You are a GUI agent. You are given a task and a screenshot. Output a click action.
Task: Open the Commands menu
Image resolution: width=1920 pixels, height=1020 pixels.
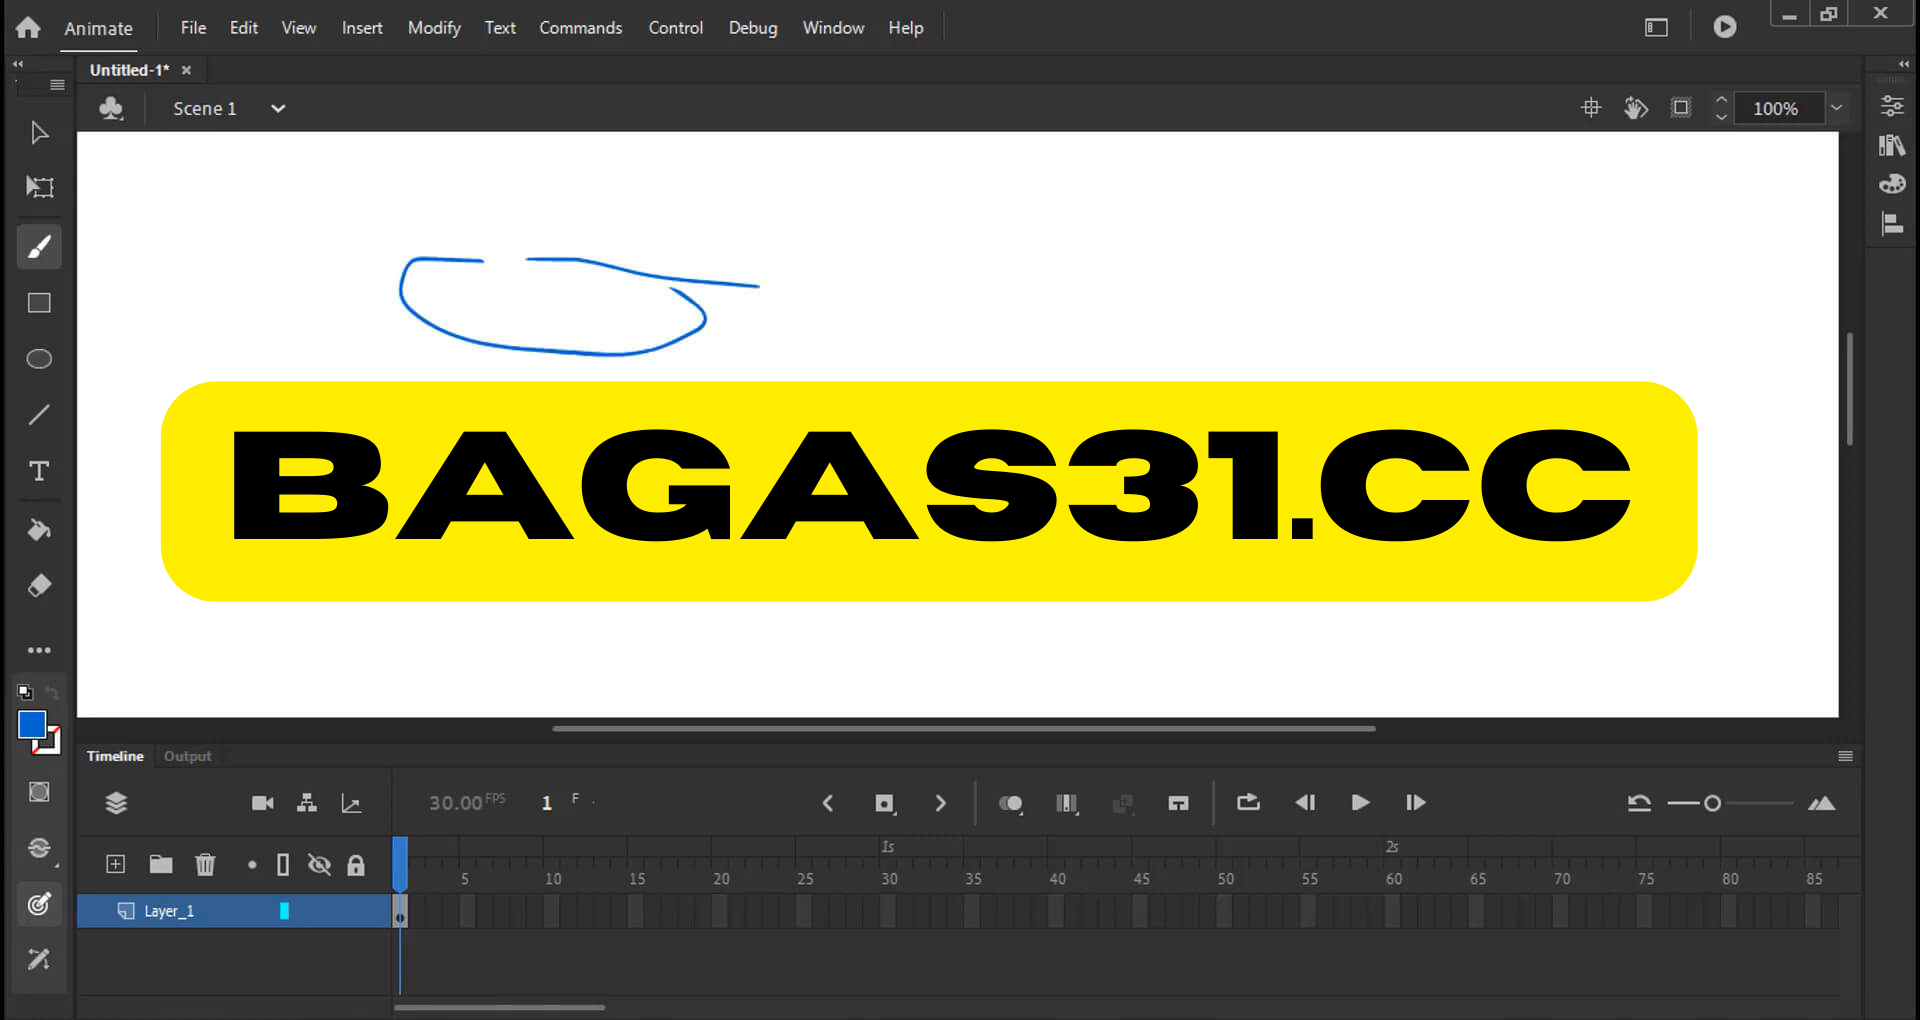click(580, 28)
